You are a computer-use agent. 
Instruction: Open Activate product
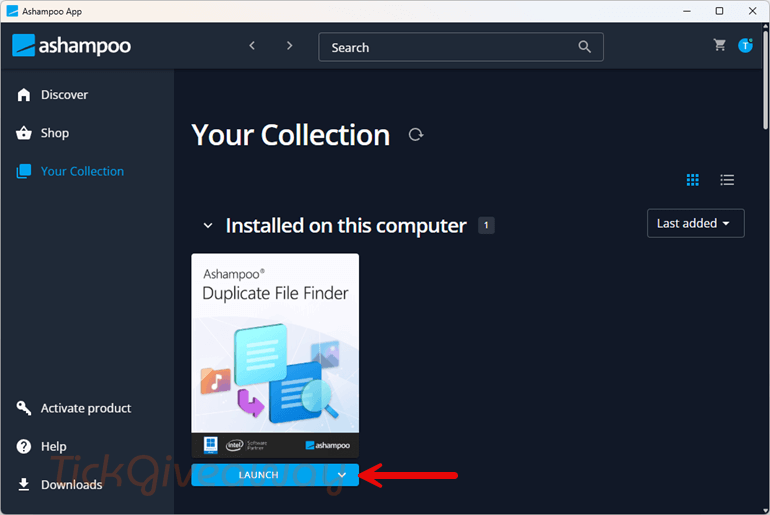tap(86, 408)
